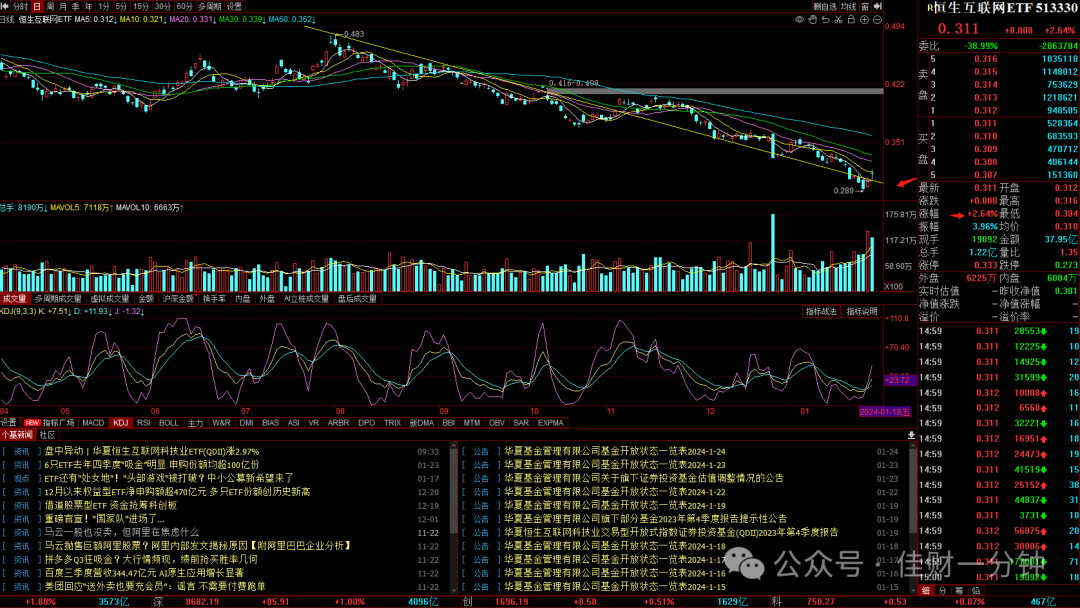Image resolution: width=1080 pixels, height=608 pixels.
Task: Switch indicator to TRIX
Action: [393, 423]
